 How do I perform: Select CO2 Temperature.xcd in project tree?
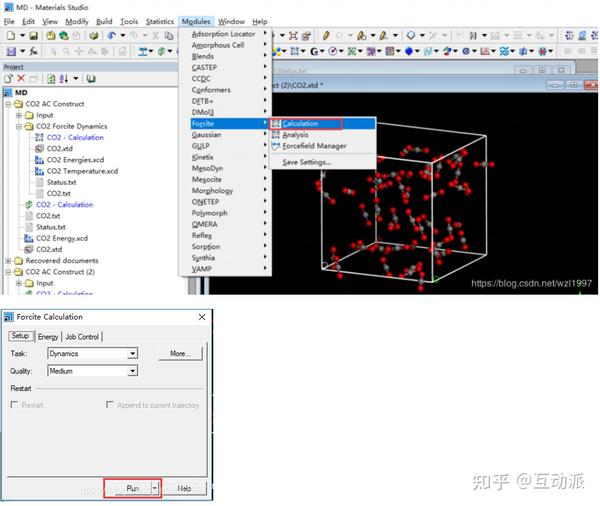coord(82,171)
